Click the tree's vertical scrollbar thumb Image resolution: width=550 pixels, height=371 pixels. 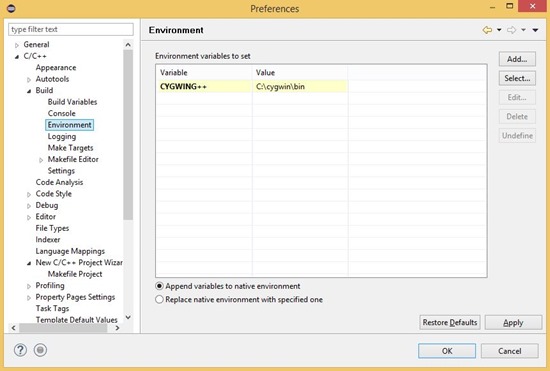pos(128,135)
